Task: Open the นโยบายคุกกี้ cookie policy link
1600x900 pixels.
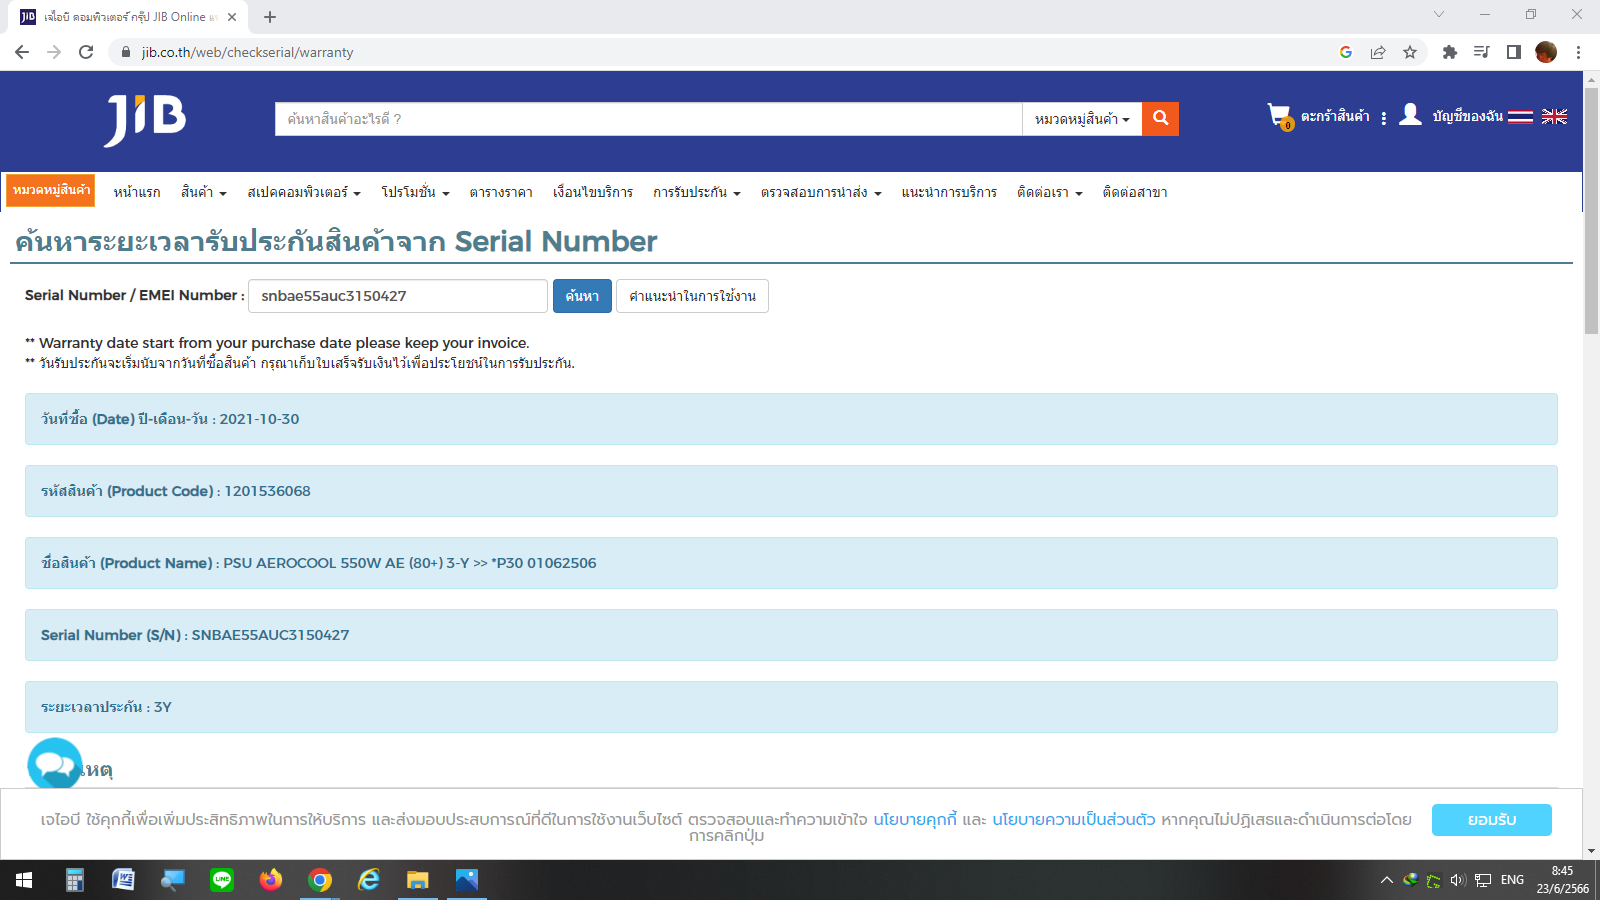Action: 915,819
